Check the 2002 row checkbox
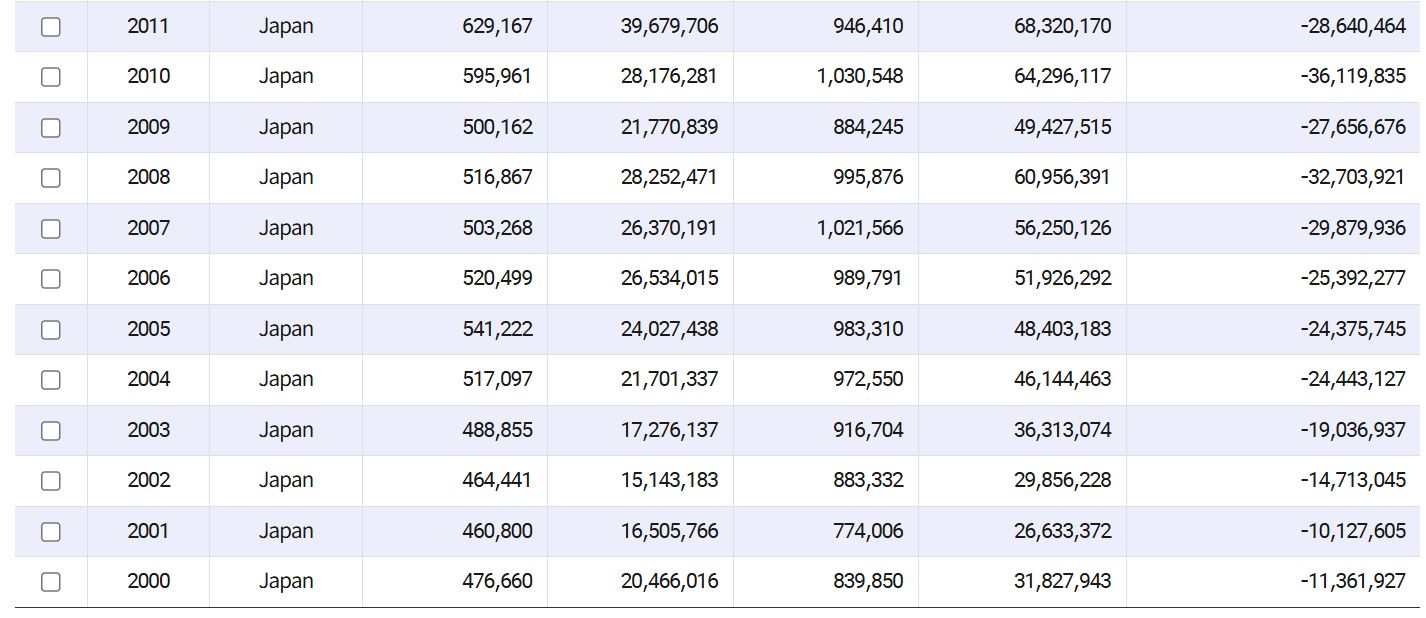 click(51, 481)
